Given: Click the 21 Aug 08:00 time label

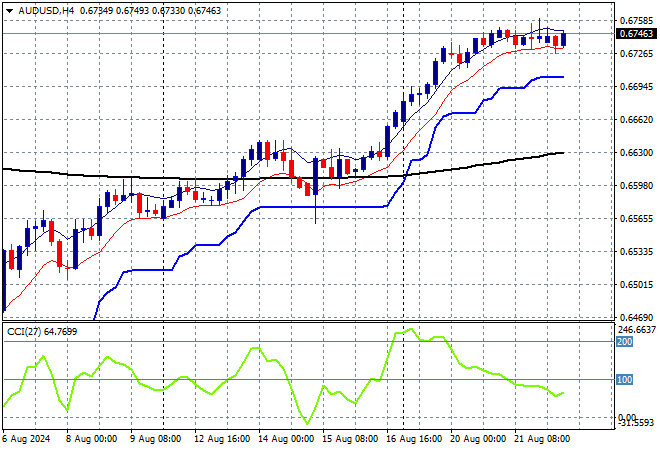Looking at the screenshot, I should pyautogui.click(x=539, y=438).
